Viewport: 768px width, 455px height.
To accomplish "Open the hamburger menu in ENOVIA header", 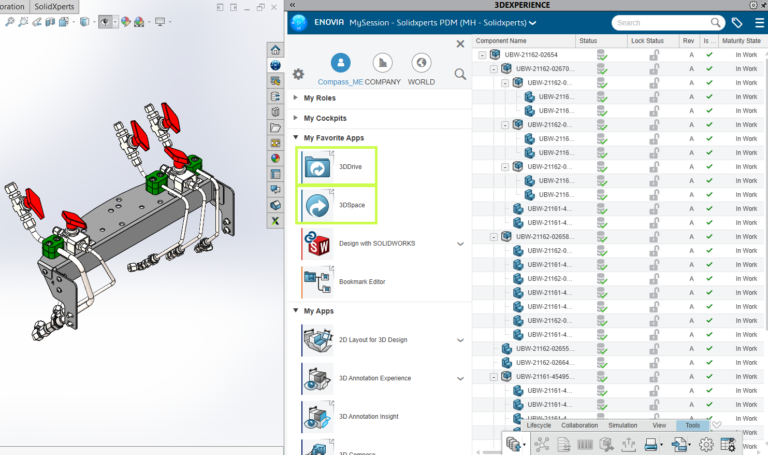I will pyautogui.click(x=759, y=23).
